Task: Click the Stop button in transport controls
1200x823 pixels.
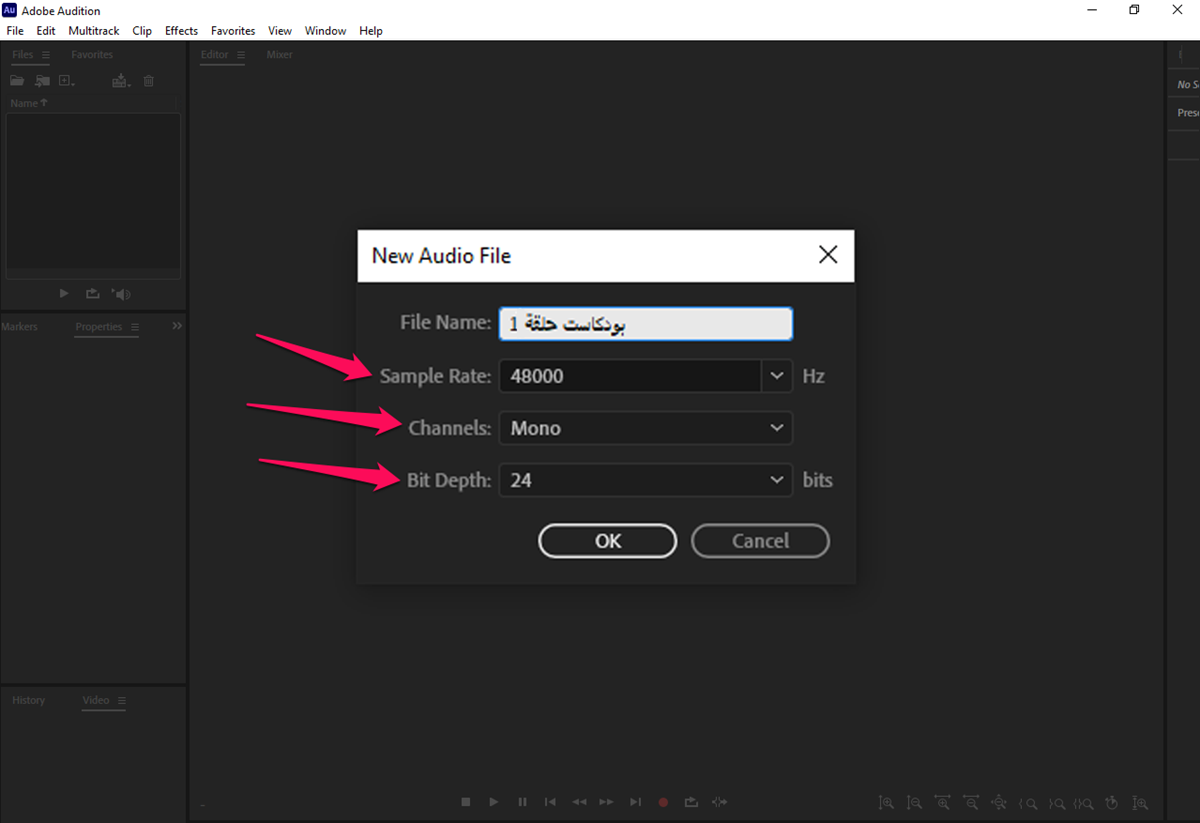Action: pos(465,802)
